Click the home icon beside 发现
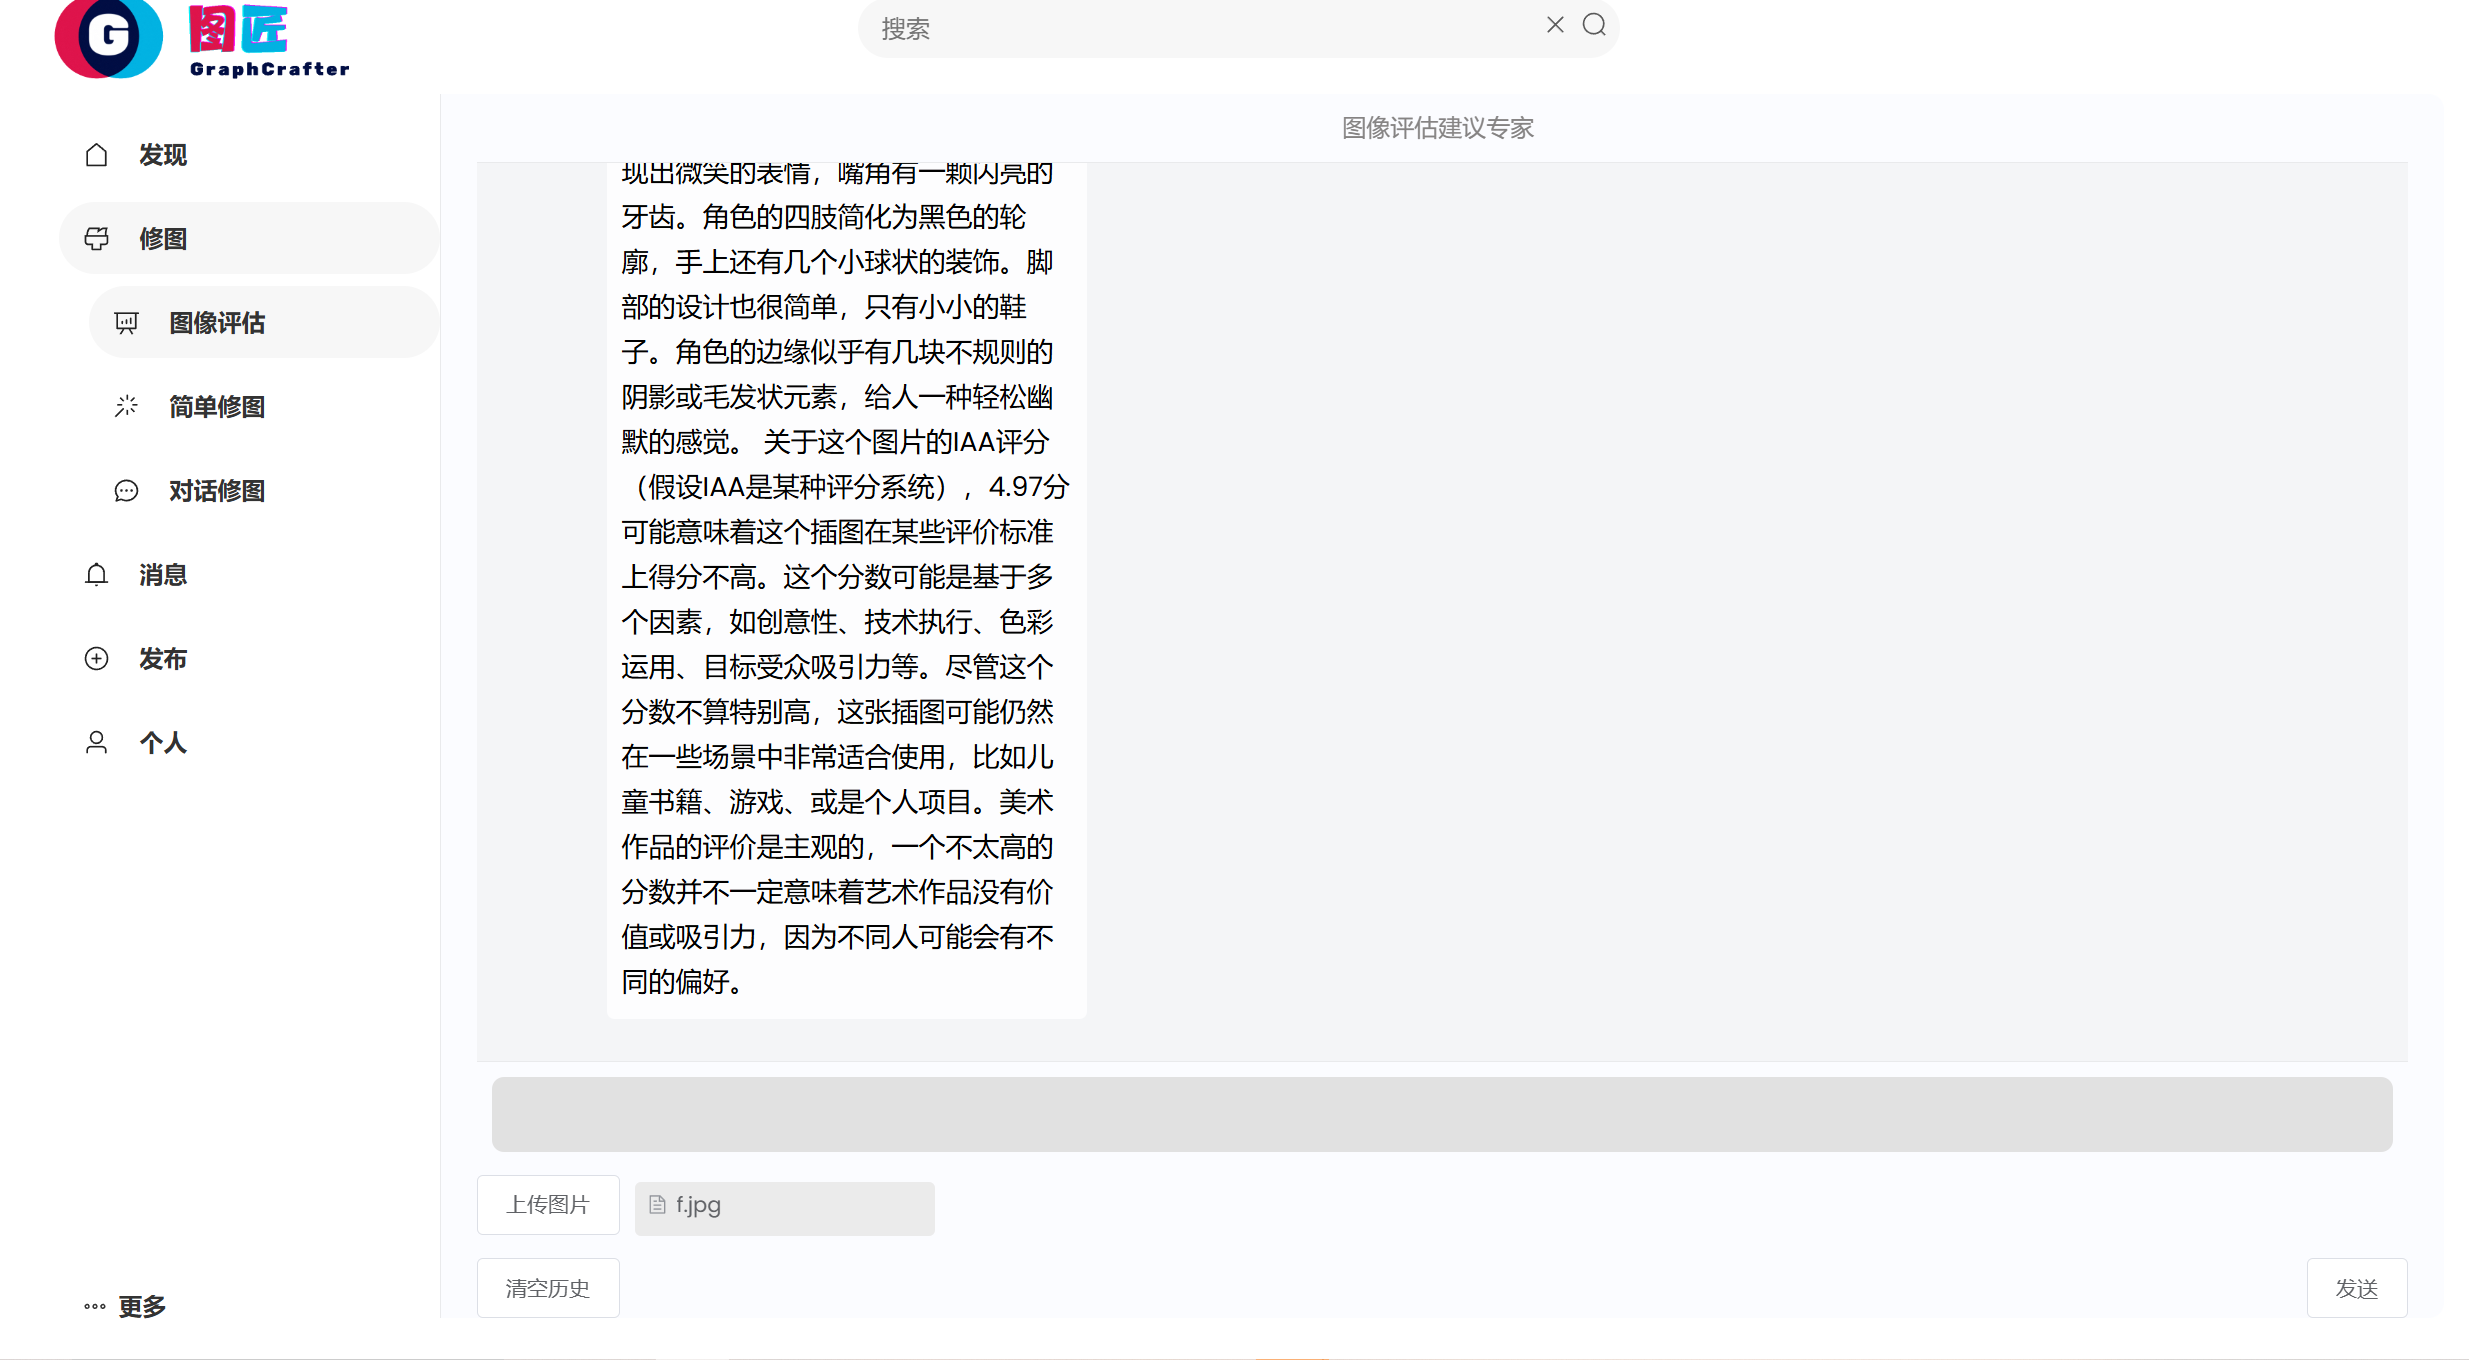This screenshot has height=1360, width=2469. [x=96, y=155]
